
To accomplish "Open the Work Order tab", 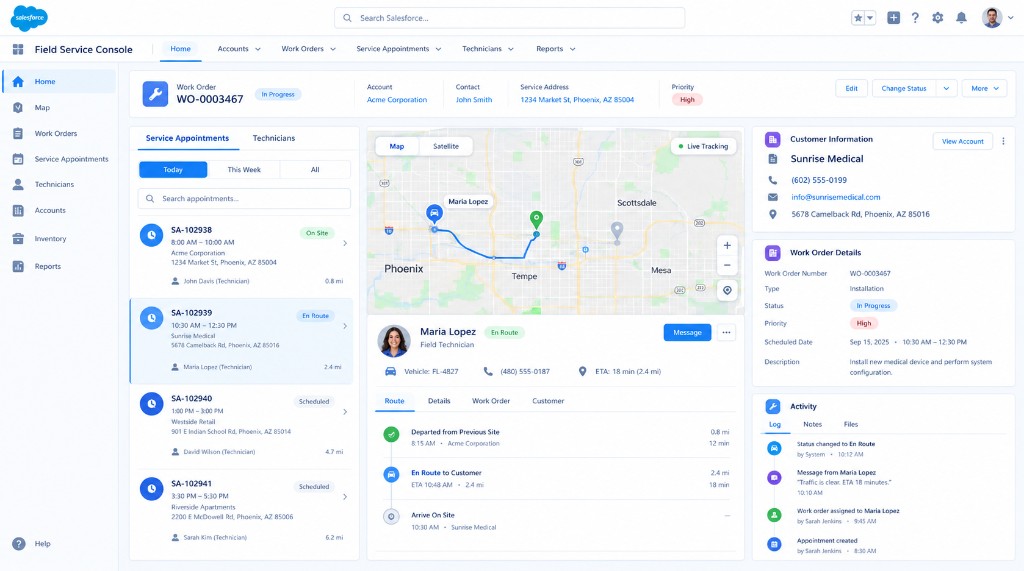I will point(490,401).
